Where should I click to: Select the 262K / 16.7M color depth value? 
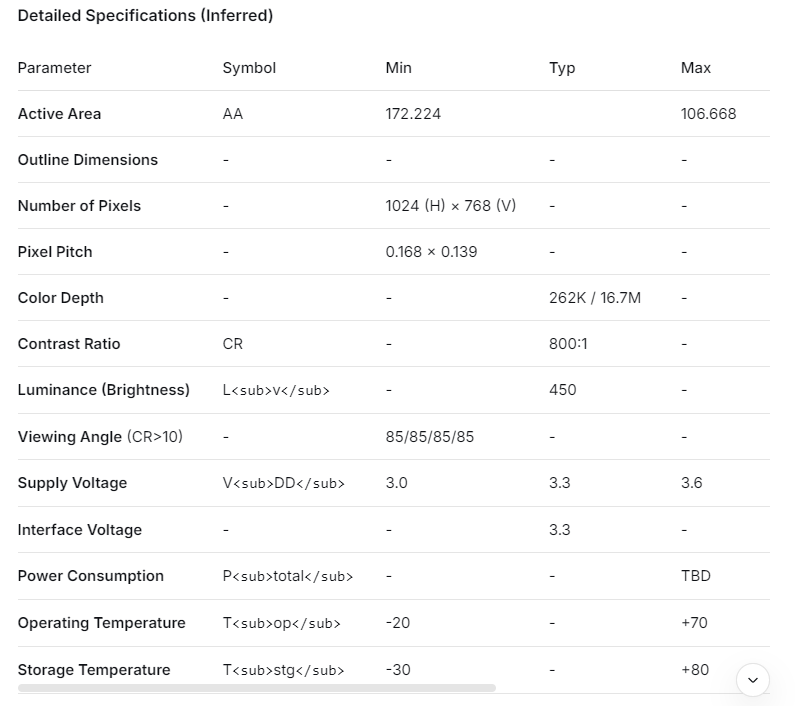[595, 298]
